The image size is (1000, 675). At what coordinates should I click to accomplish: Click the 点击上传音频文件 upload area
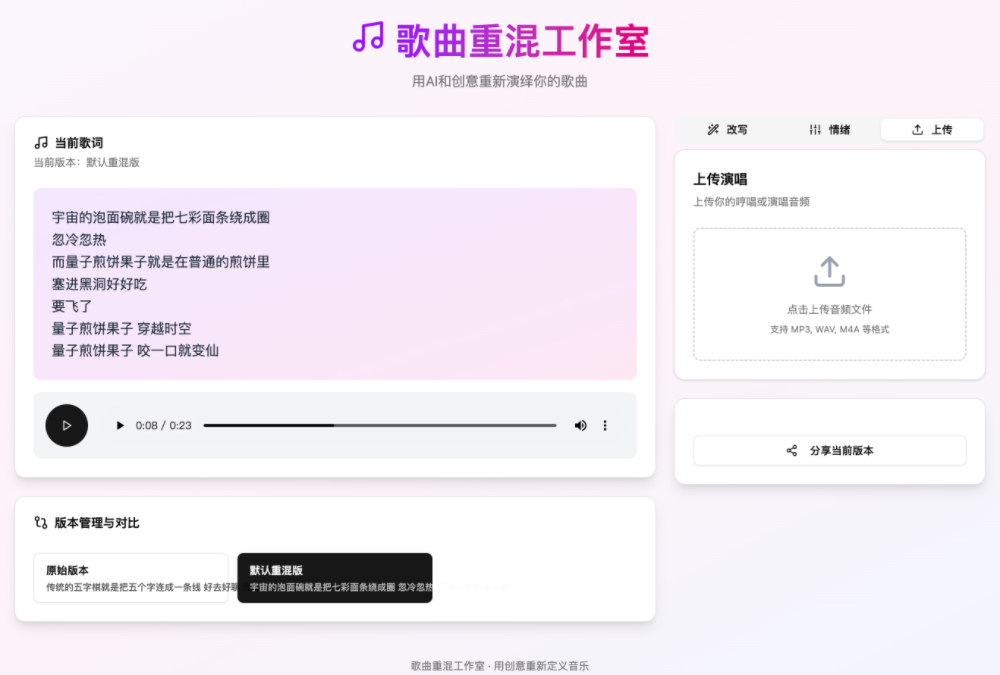pyautogui.click(x=829, y=296)
